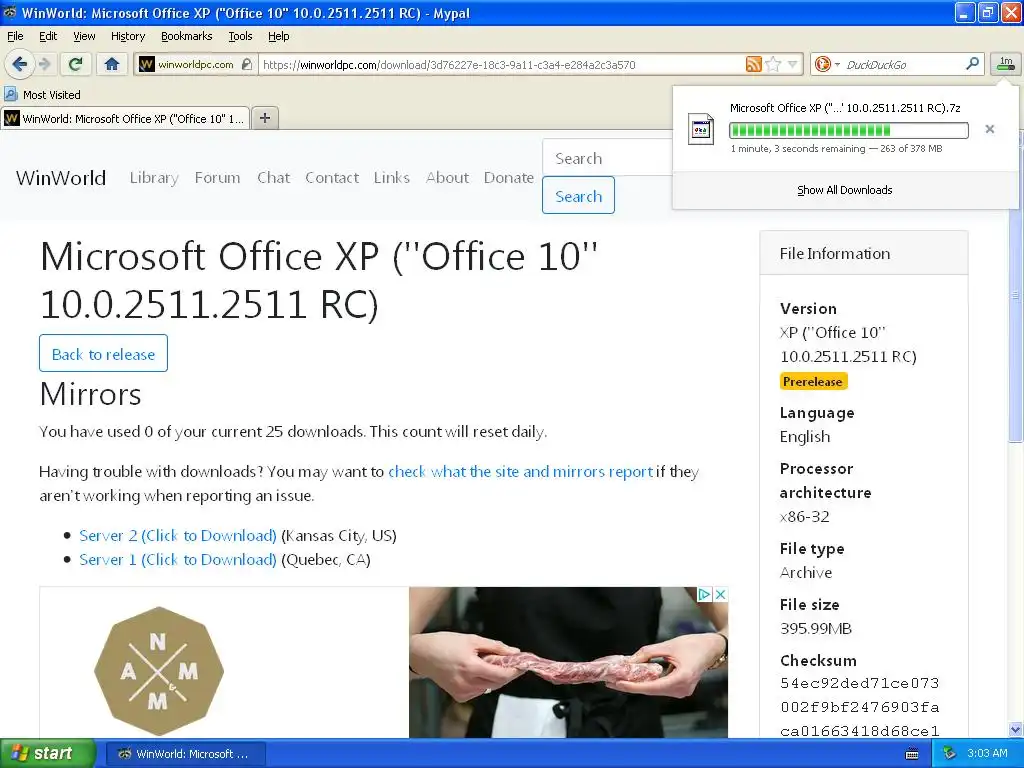Click the magnifier icon in DuckDuckGo box

coord(972,64)
